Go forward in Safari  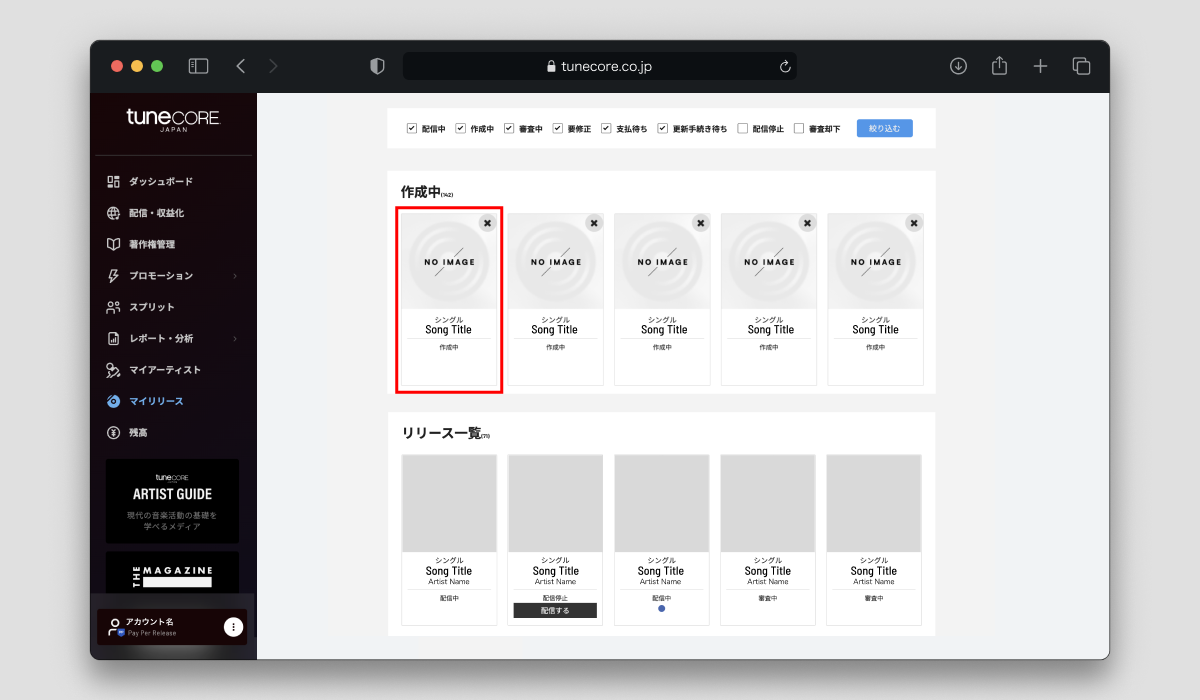[273, 66]
